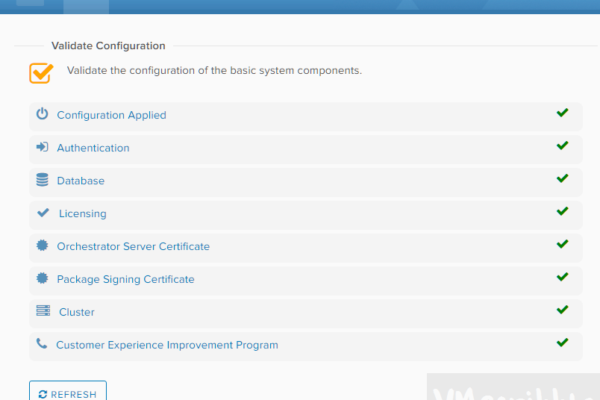
Task: Click the blue check icon beside Licensing
Action: (x=42, y=213)
